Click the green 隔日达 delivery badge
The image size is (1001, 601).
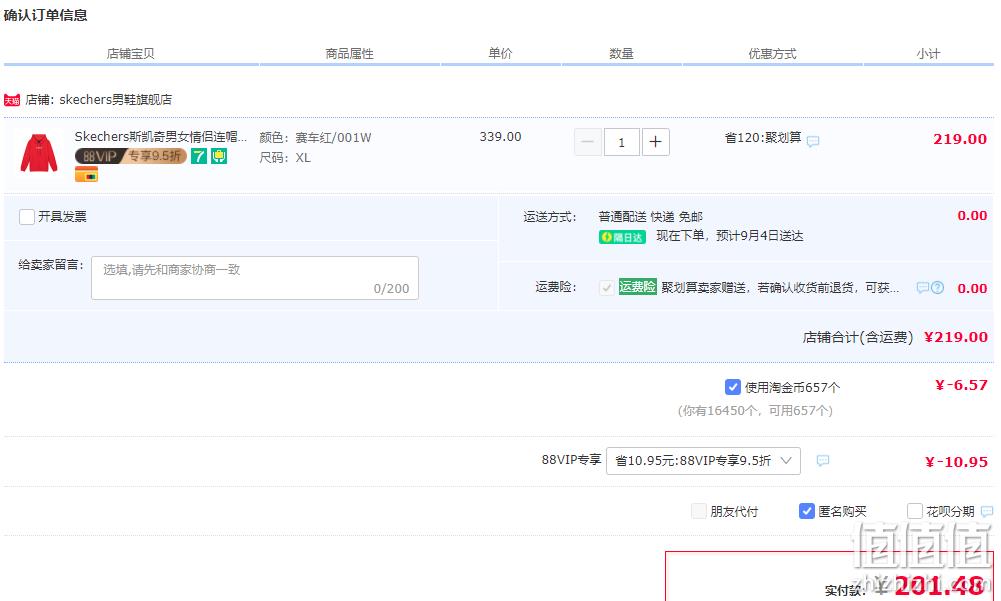[622, 237]
